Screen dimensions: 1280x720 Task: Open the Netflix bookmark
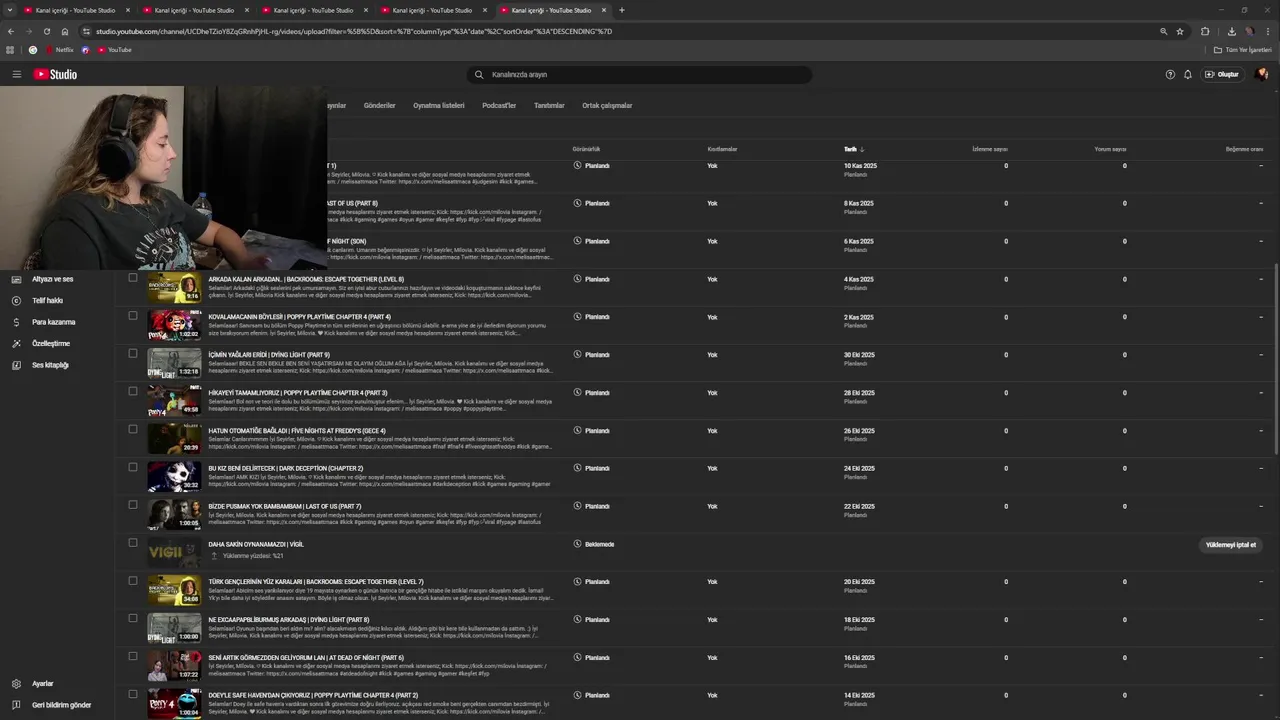[59, 49]
